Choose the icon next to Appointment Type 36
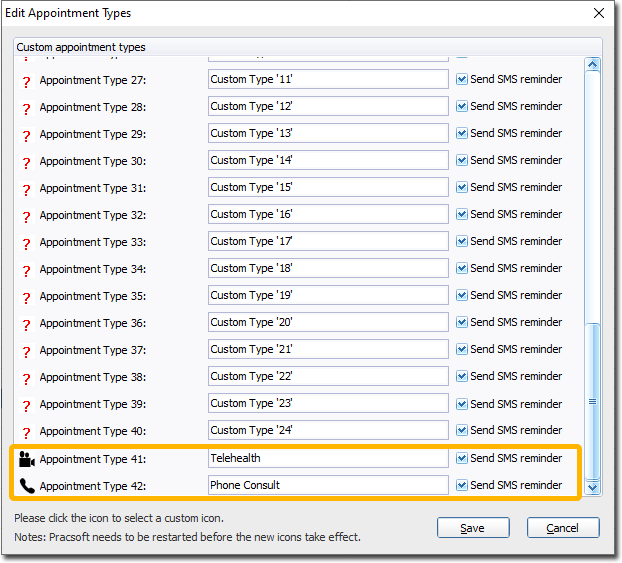Viewport: 622px width, 563px height. tap(26, 324)
